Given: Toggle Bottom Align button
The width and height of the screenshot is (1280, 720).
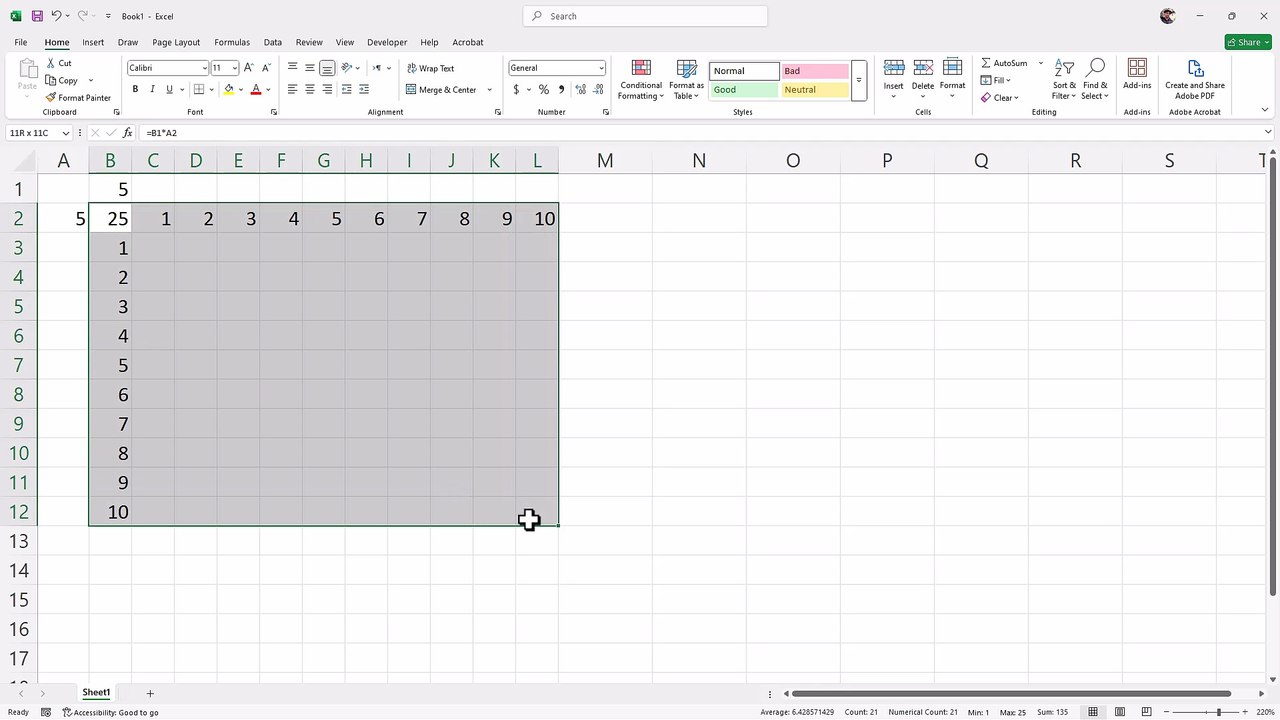Looking at the screenshot, I should tap(327, 68).
